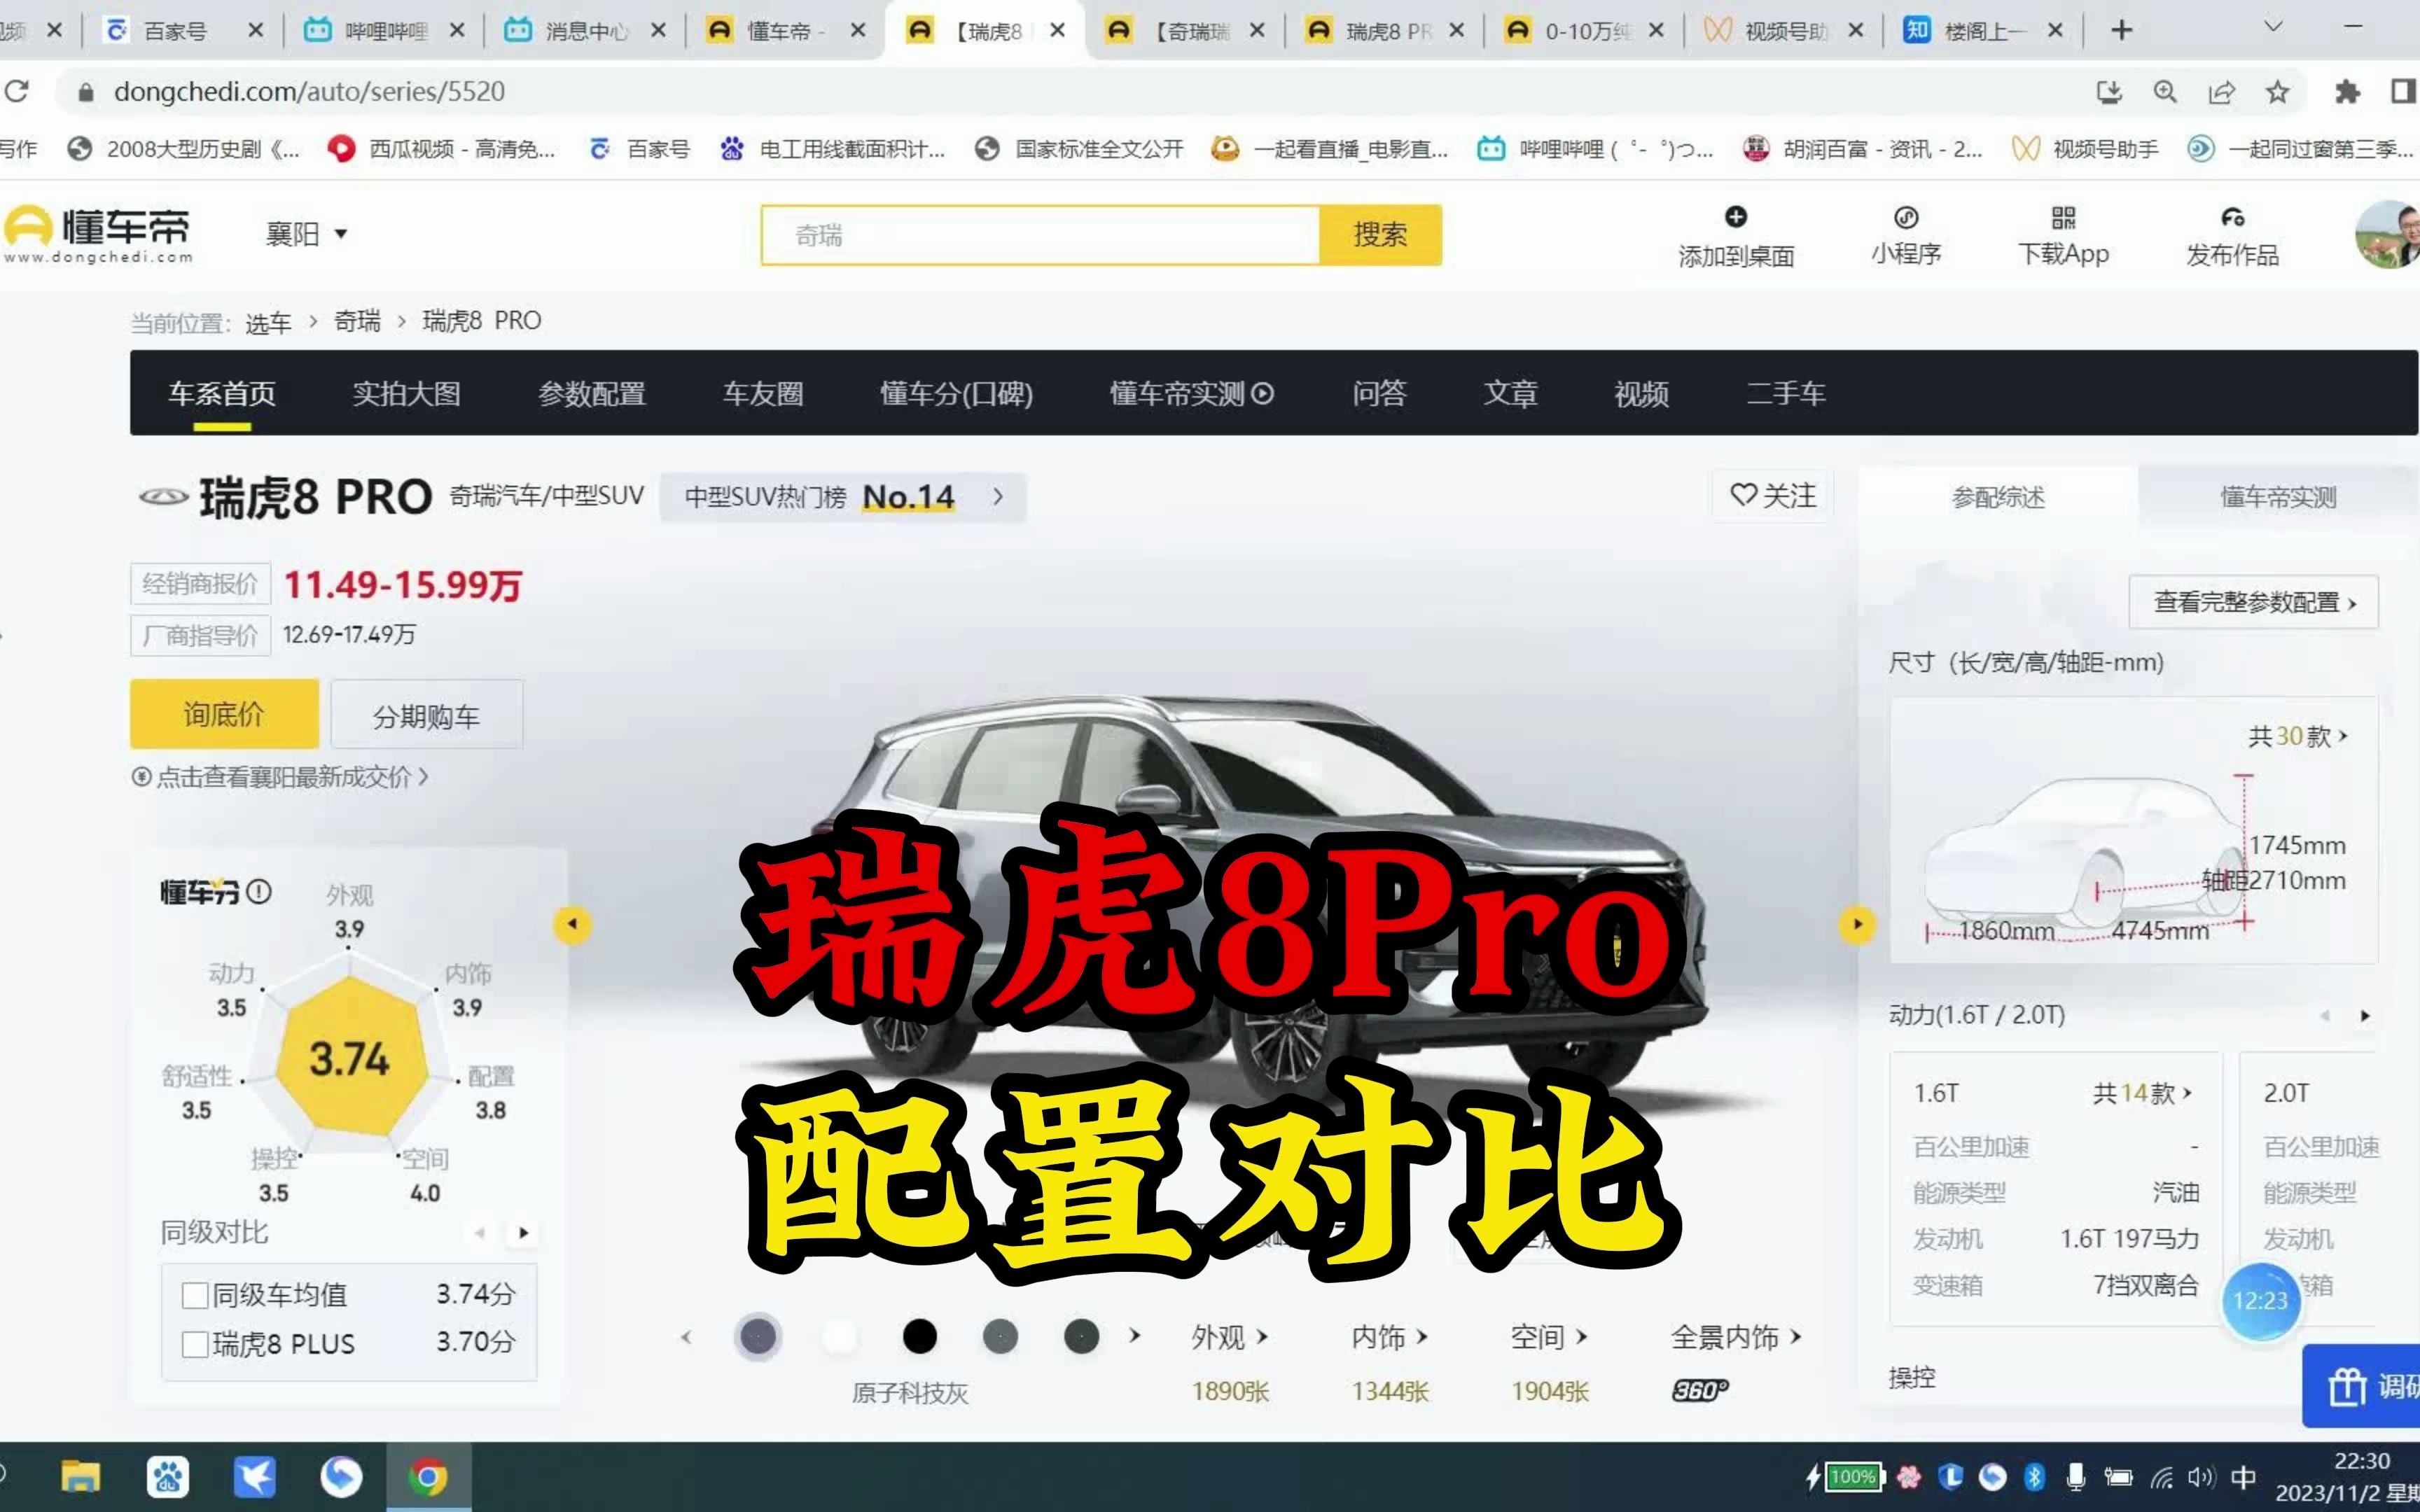Open the blue bird app in taskbar

[x=254, y=1476]
